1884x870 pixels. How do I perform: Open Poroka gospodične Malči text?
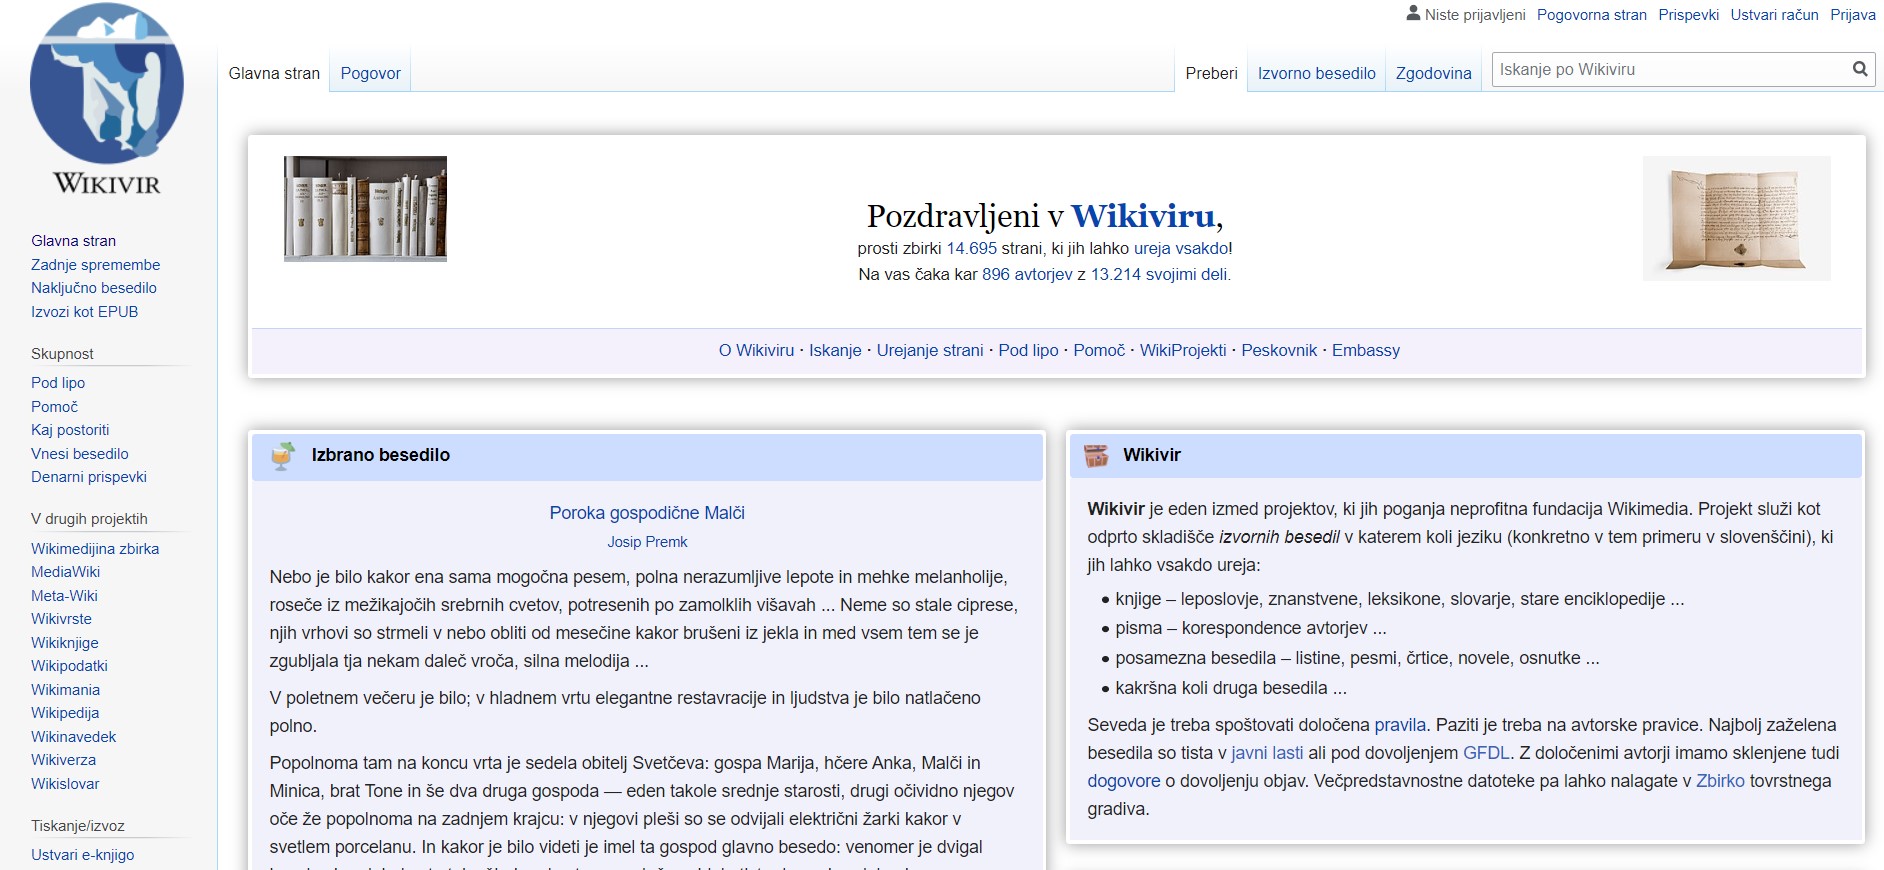tap(647, 513)
